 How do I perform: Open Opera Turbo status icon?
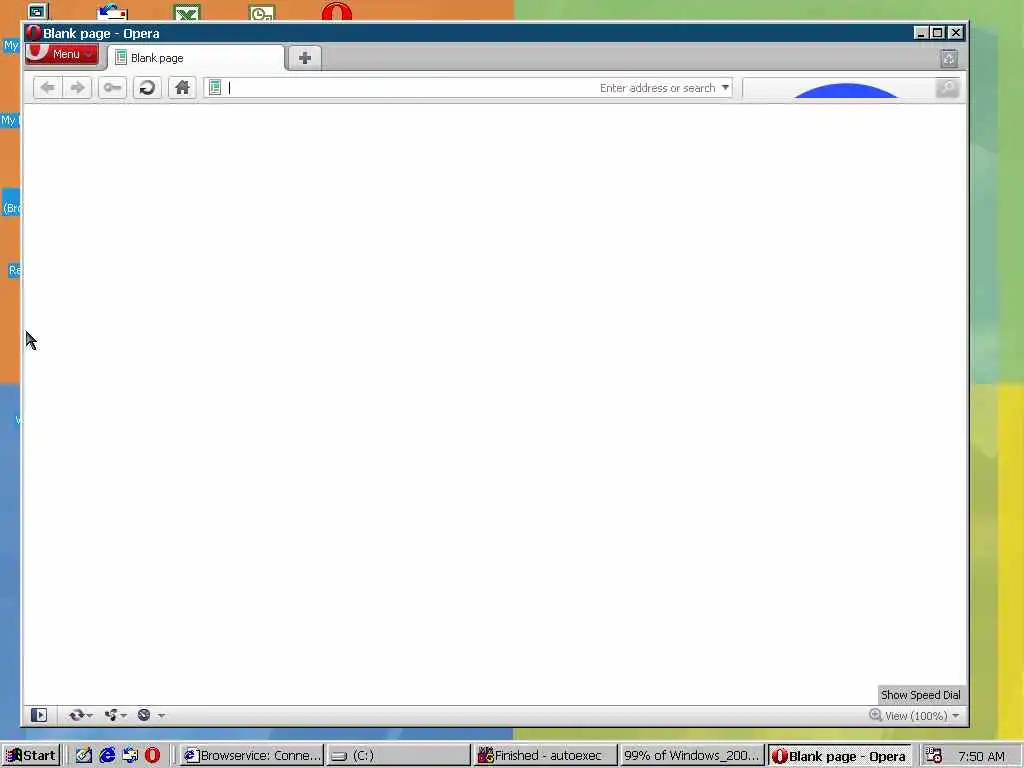click(x=144, y=715)
